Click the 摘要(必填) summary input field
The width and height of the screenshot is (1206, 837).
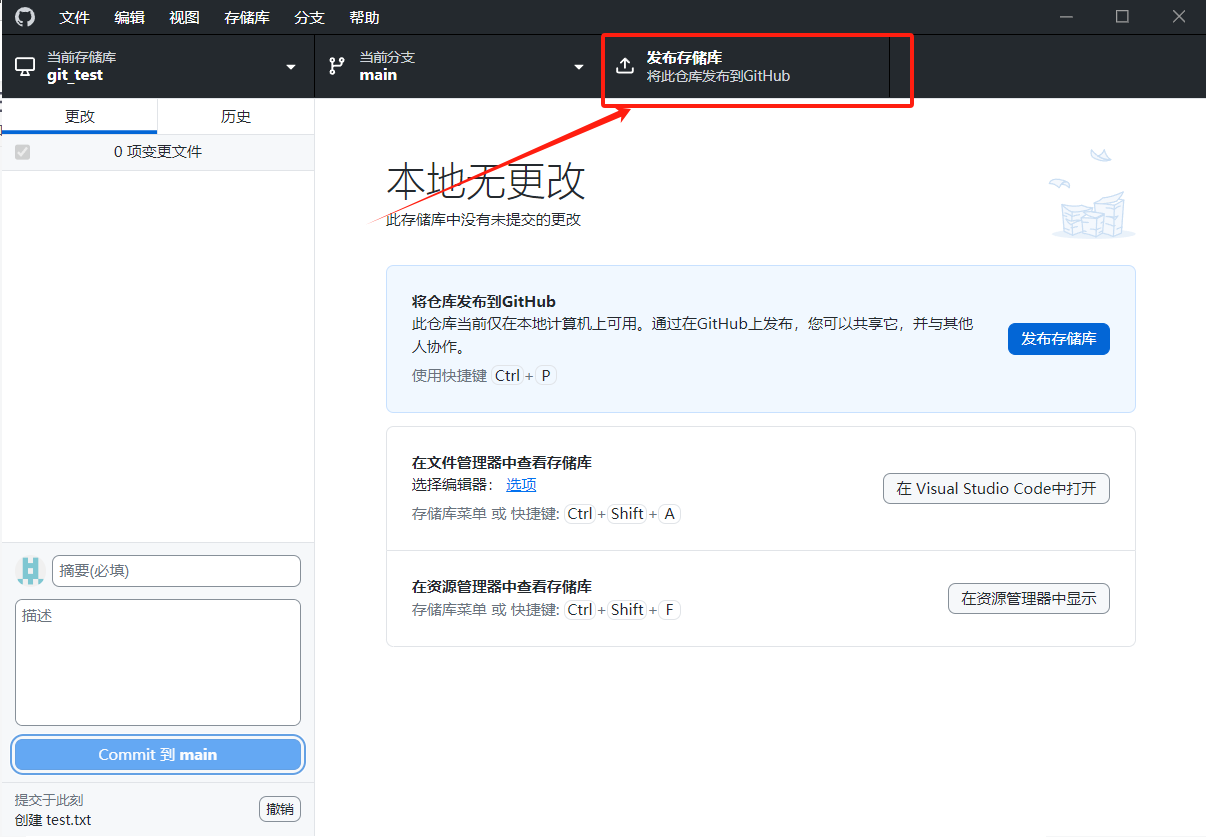point(176,570)
